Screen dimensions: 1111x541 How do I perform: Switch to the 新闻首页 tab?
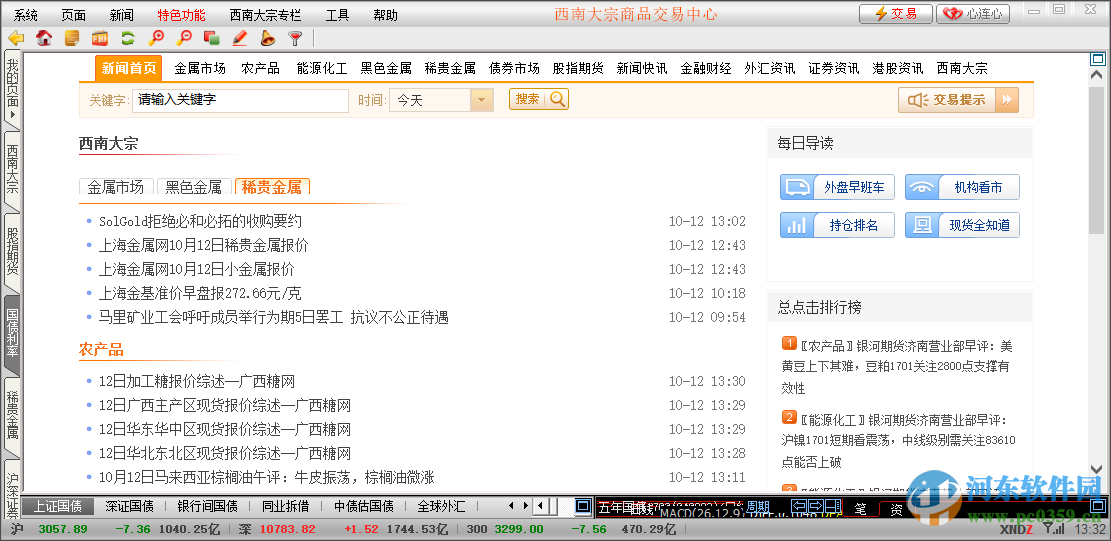click(x=128, y=68)
